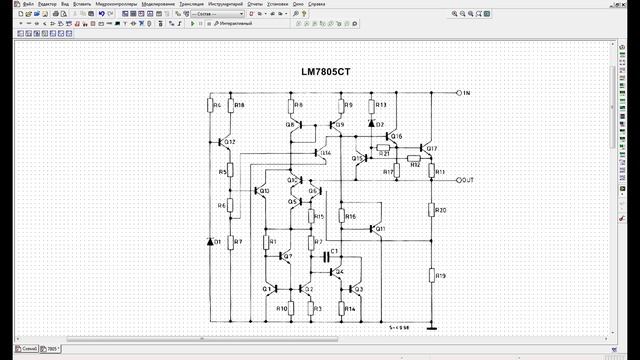Image resolution: width=640 pixels, height=360 pixels.
Task: Click the first bottom-row view toolbar icon
Action: 21,33
